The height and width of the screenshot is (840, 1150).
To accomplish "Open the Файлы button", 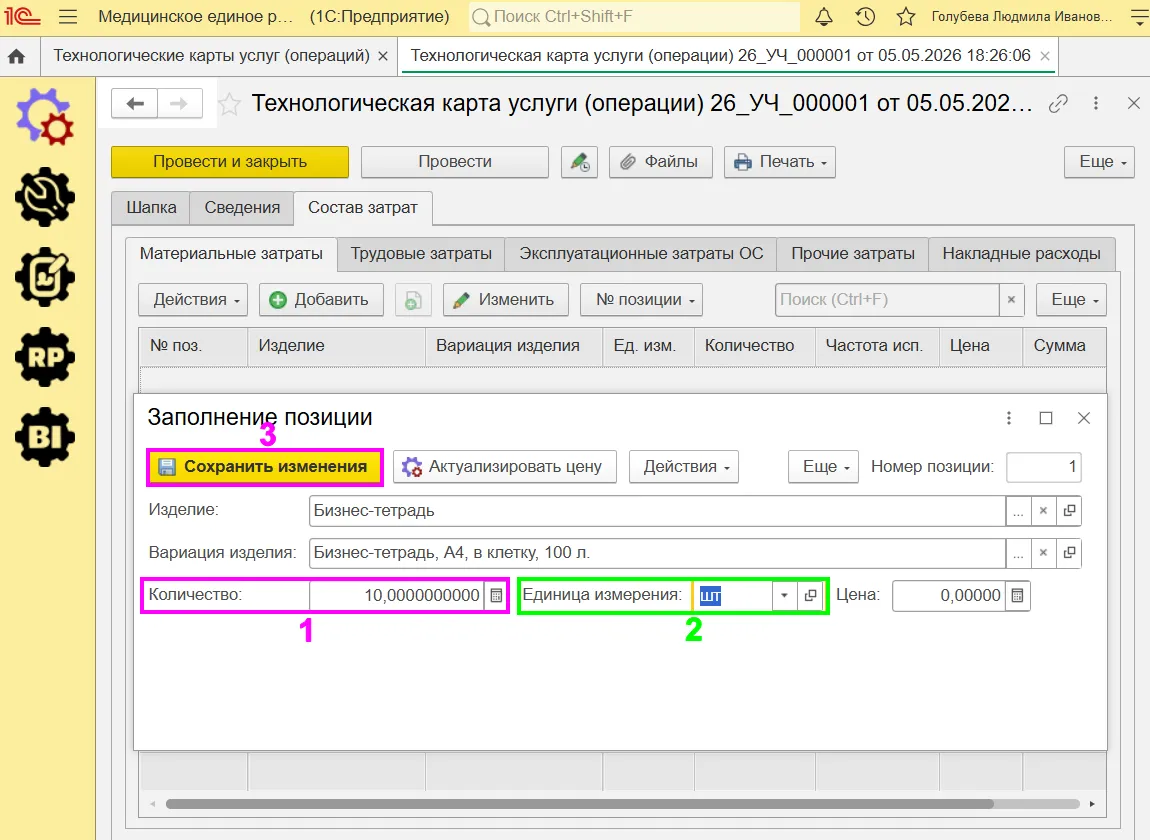I will [x=661, y=161].
